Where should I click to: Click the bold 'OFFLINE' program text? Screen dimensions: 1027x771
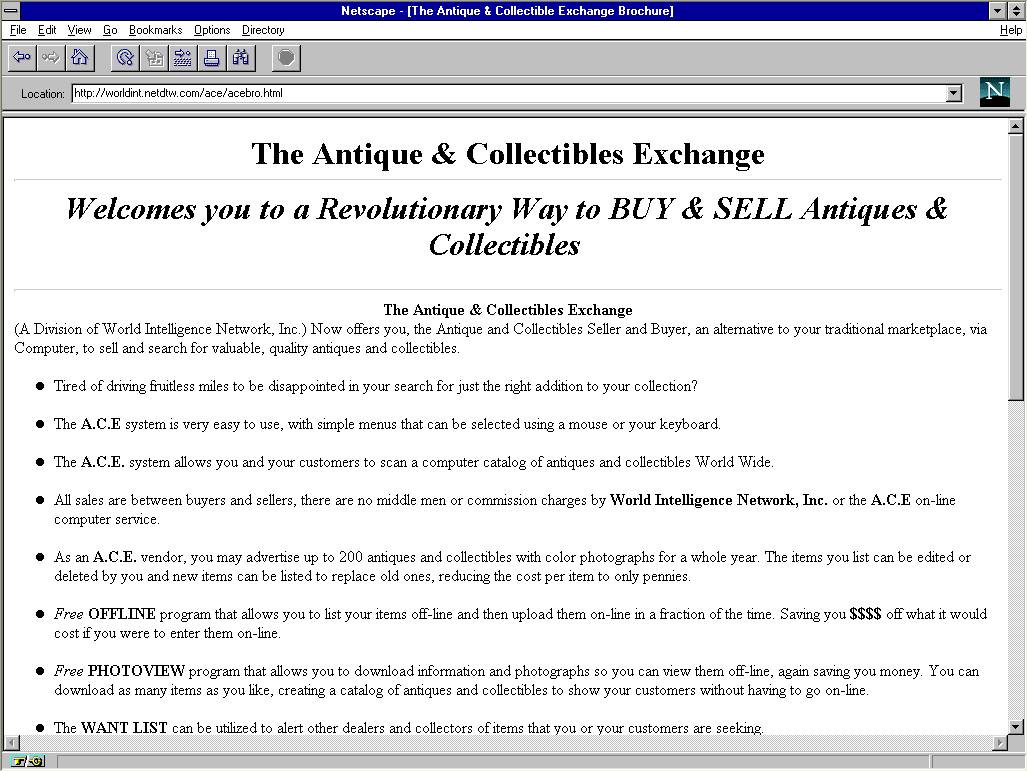coord(121,614)
